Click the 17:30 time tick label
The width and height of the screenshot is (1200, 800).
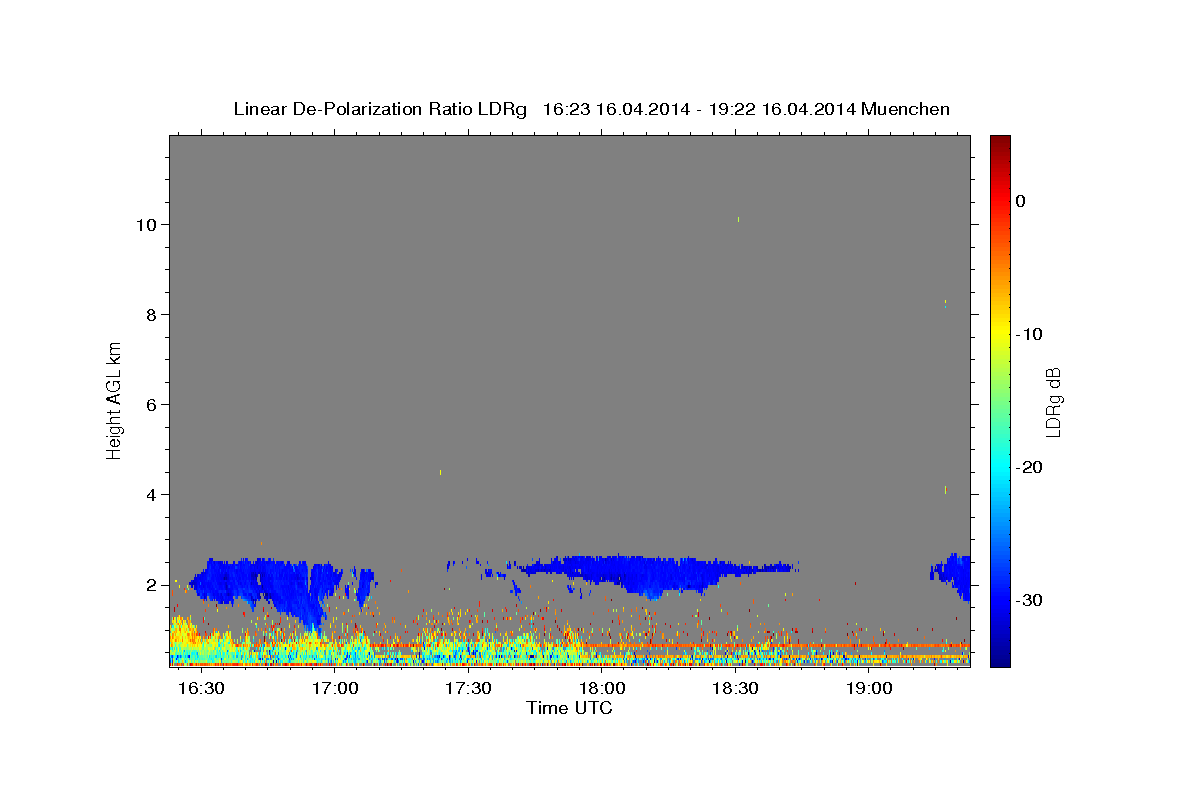[468, 689]
